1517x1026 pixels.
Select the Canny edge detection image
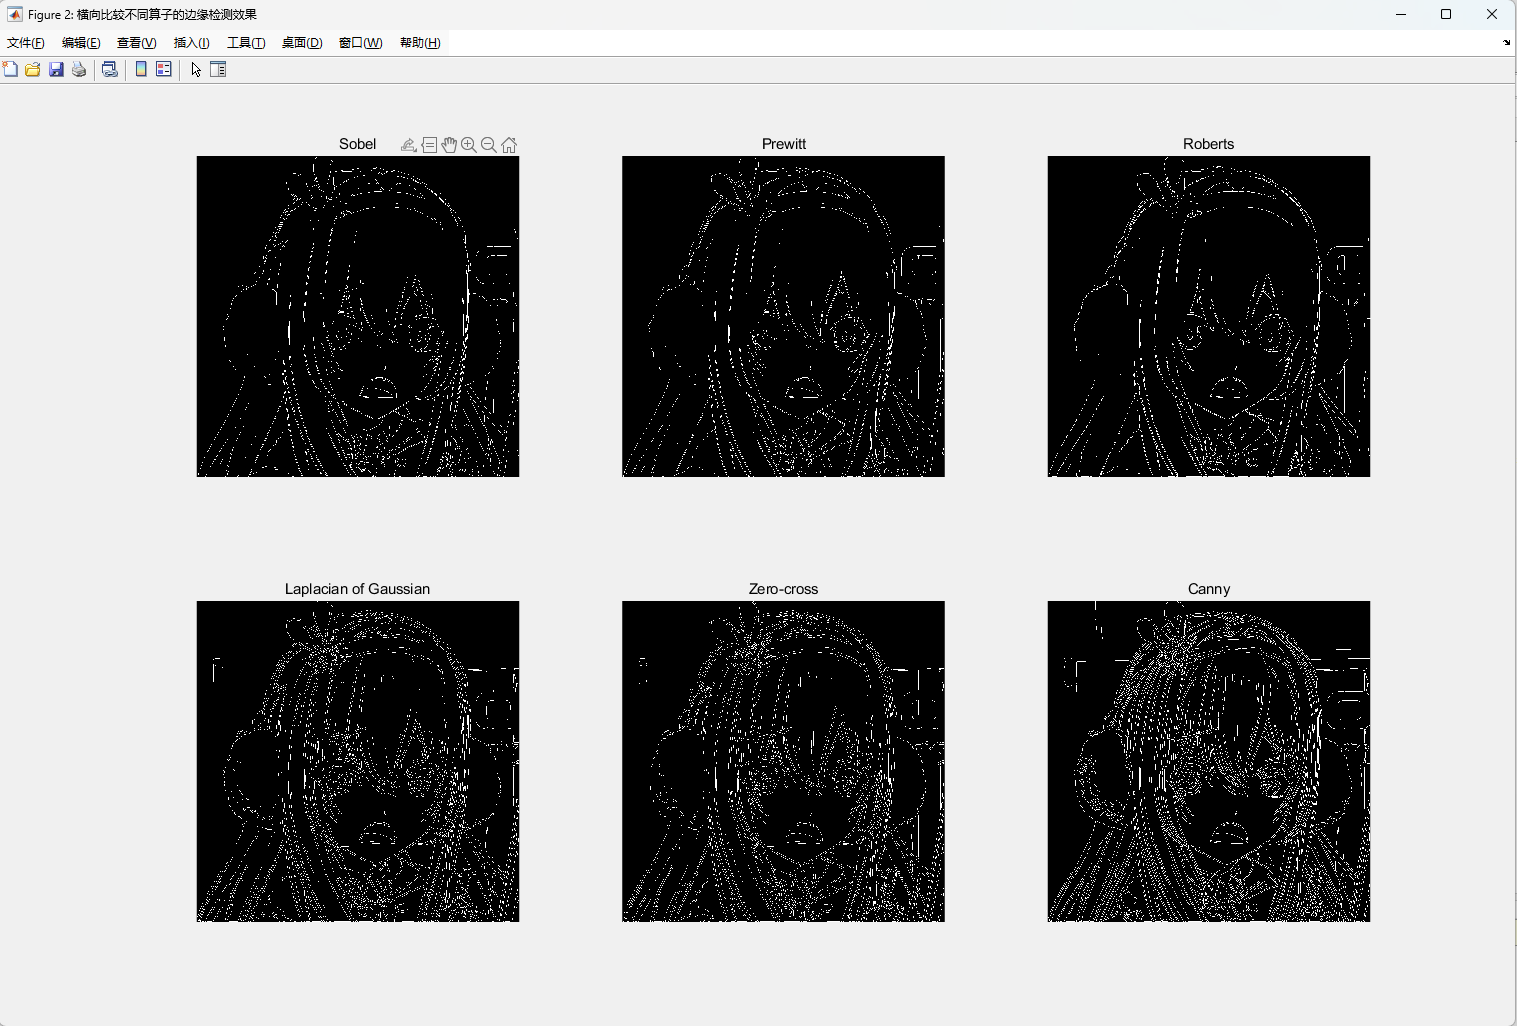tap(1208, 761)
